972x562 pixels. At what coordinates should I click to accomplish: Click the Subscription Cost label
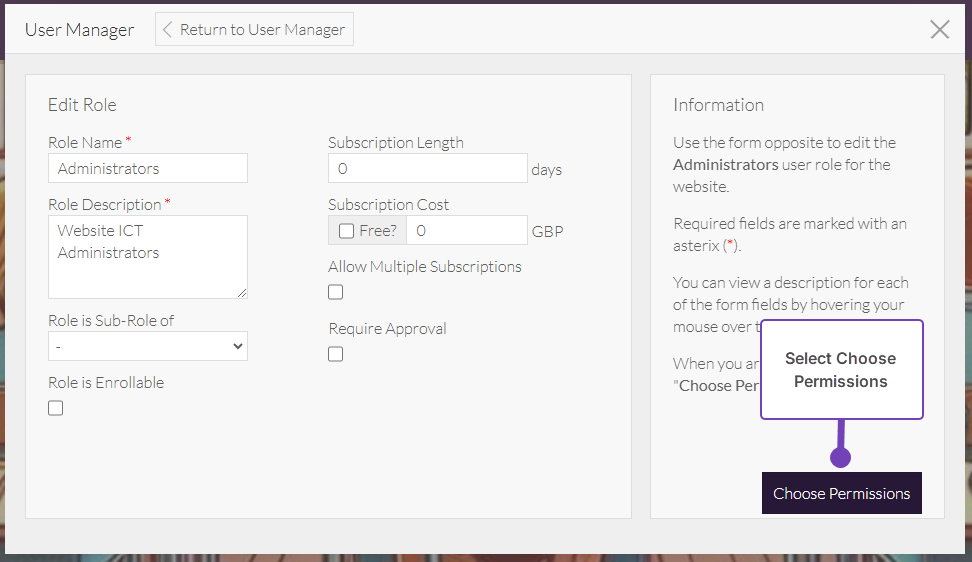tap(388, 205)
